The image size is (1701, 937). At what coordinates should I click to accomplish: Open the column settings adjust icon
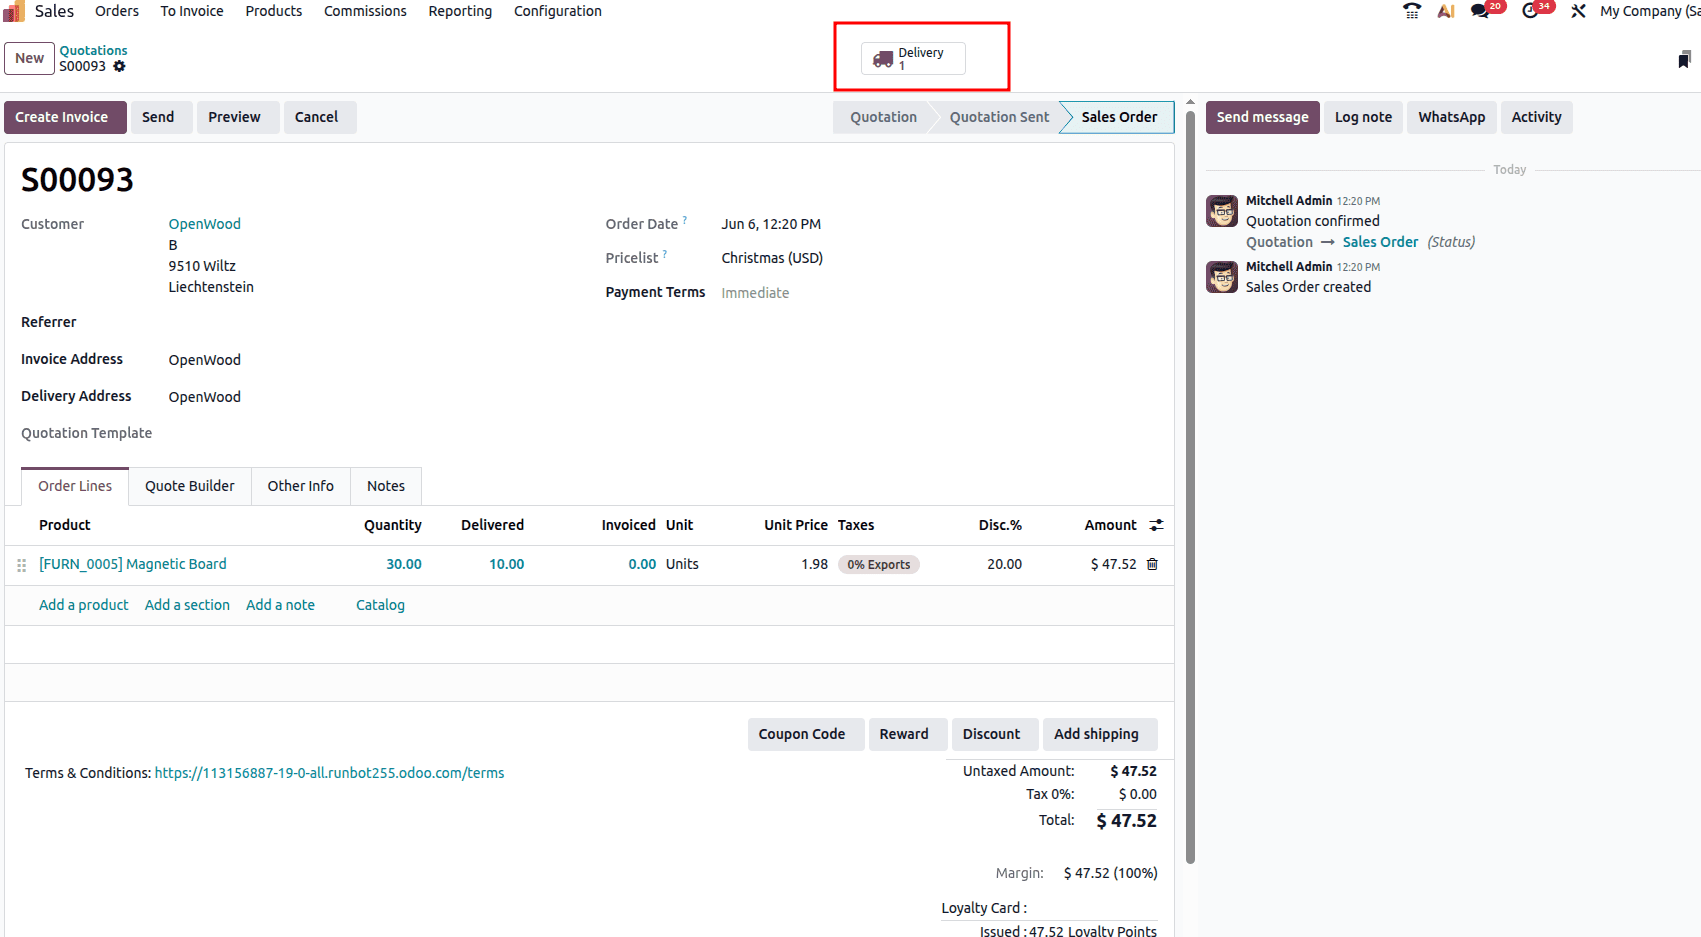(1157, 525)
